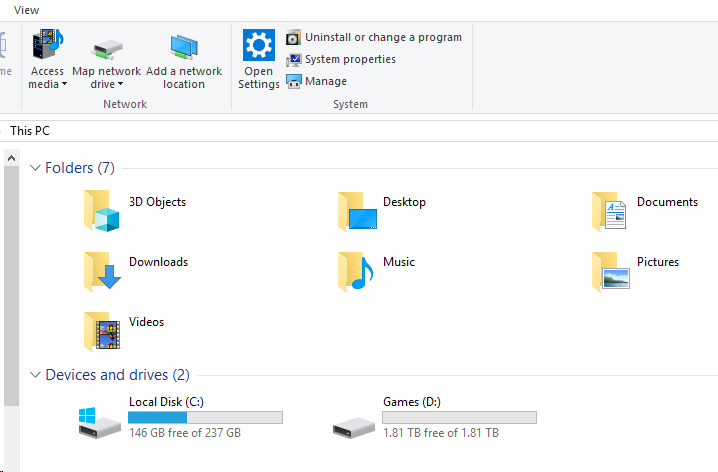Screen dimensions: 718x472
Task: Click Uninstall or change a program label
Action: pyautogui.click(x=383, y=37)
